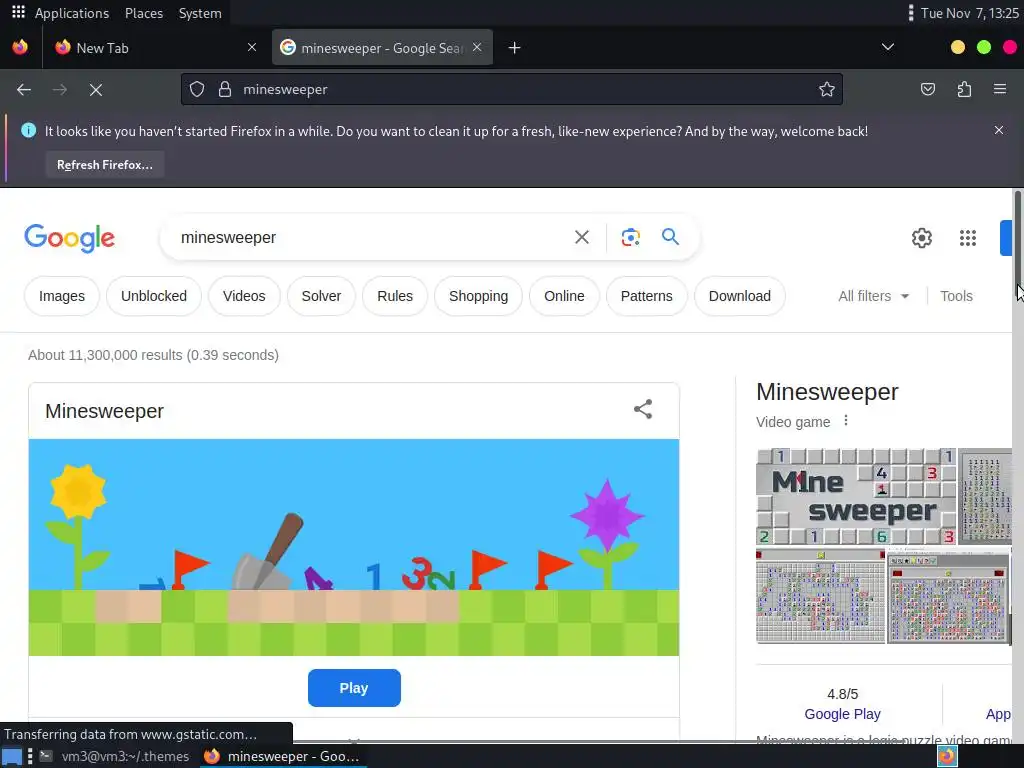
Task: Dismiss the Firefox refresh notification bar
Action: click(999, 130)
